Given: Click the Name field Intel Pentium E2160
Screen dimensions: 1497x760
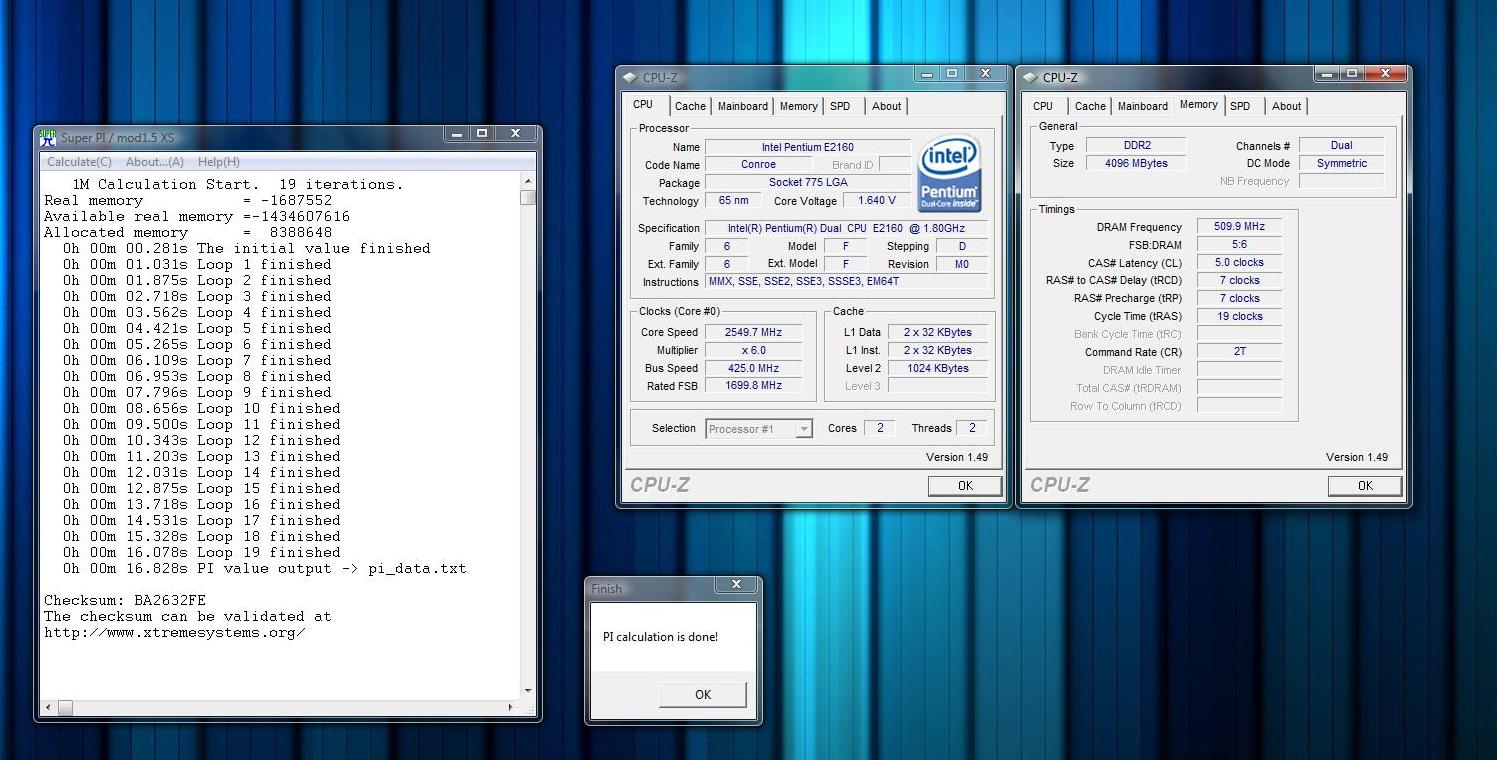Looking at the screenshot, I should (x=808, y=147).
